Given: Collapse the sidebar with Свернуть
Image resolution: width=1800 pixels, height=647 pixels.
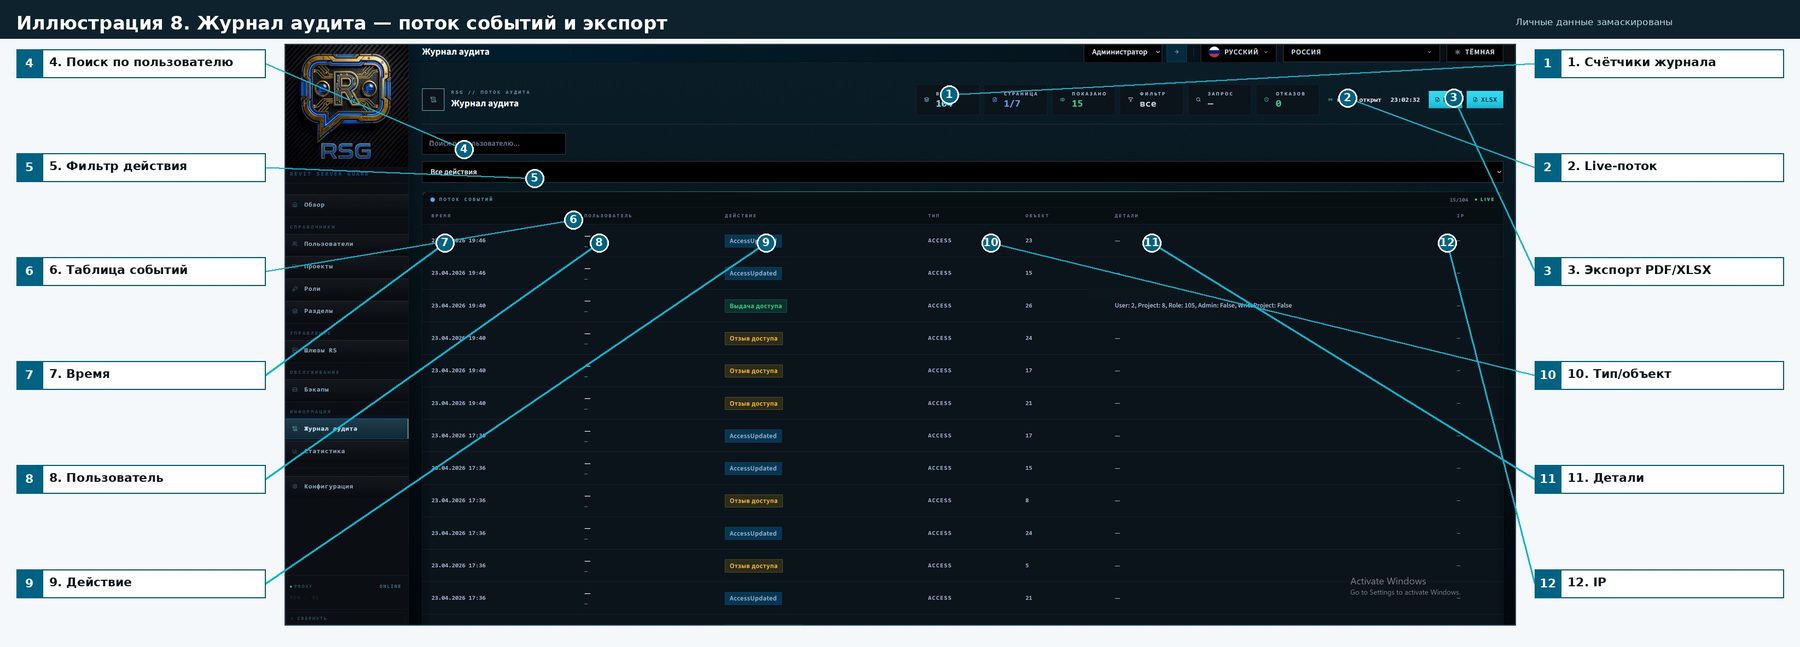Looking at the screenshot, I should (310, 618).
